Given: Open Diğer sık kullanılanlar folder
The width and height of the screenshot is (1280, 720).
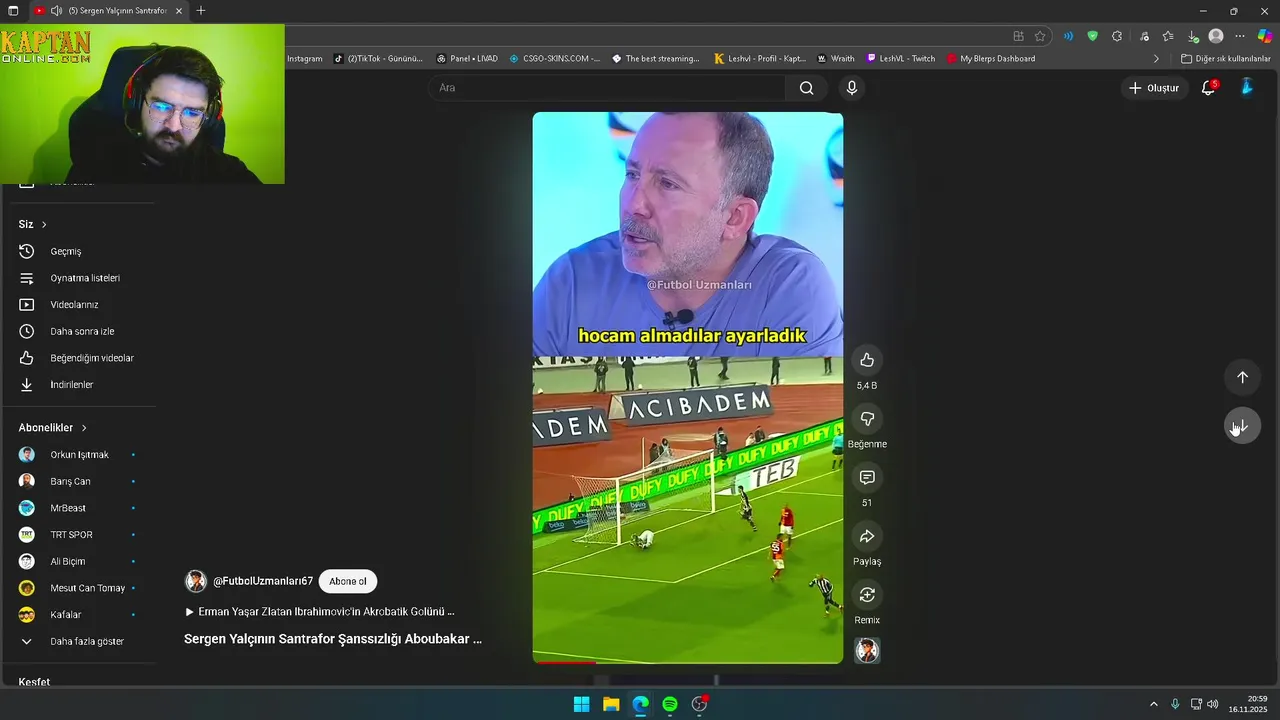Looking at the screenshot, I should pyautogui.click(x=1225, y=59).
